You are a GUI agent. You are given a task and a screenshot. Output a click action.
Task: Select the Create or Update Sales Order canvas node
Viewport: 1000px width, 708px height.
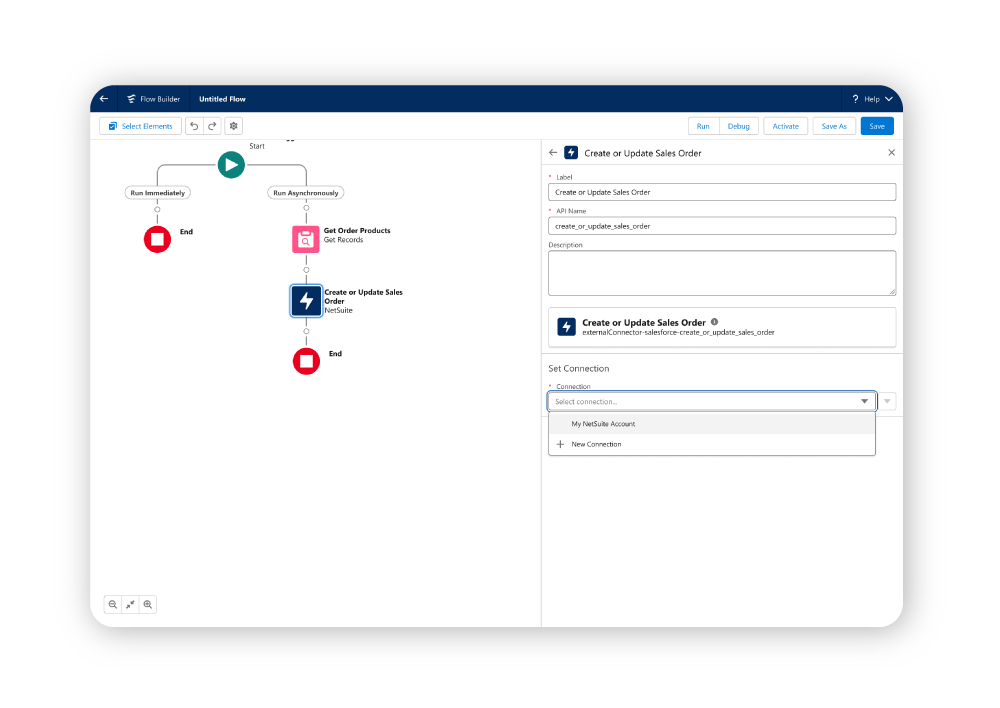[306, 301]
